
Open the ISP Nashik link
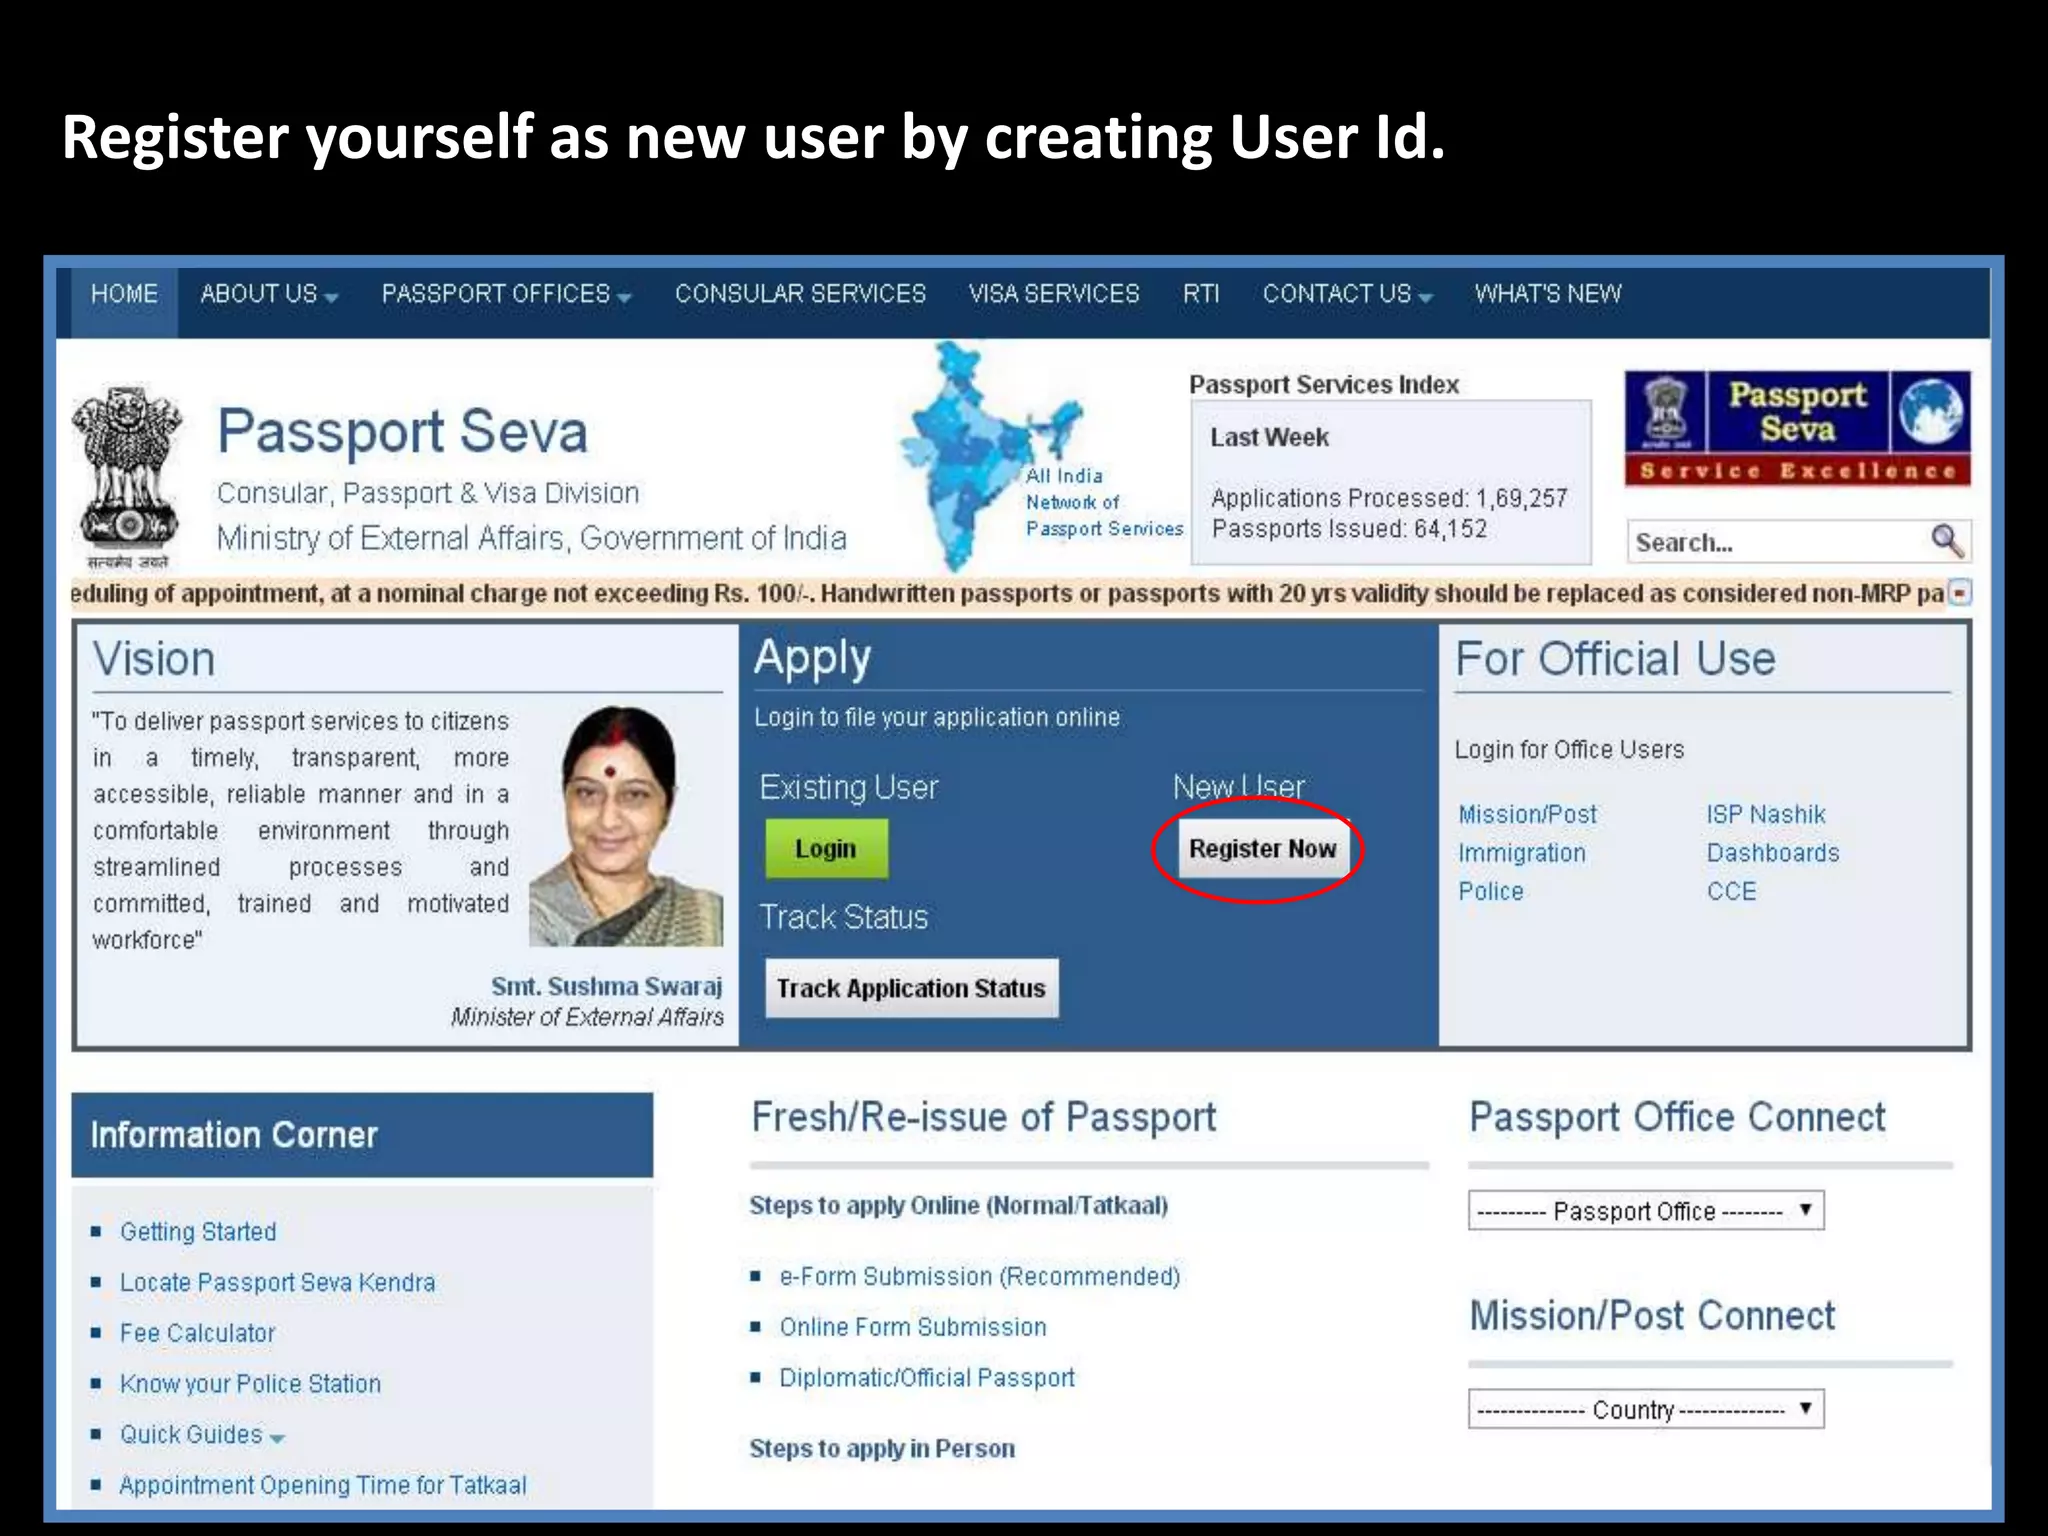(1766, 814)
